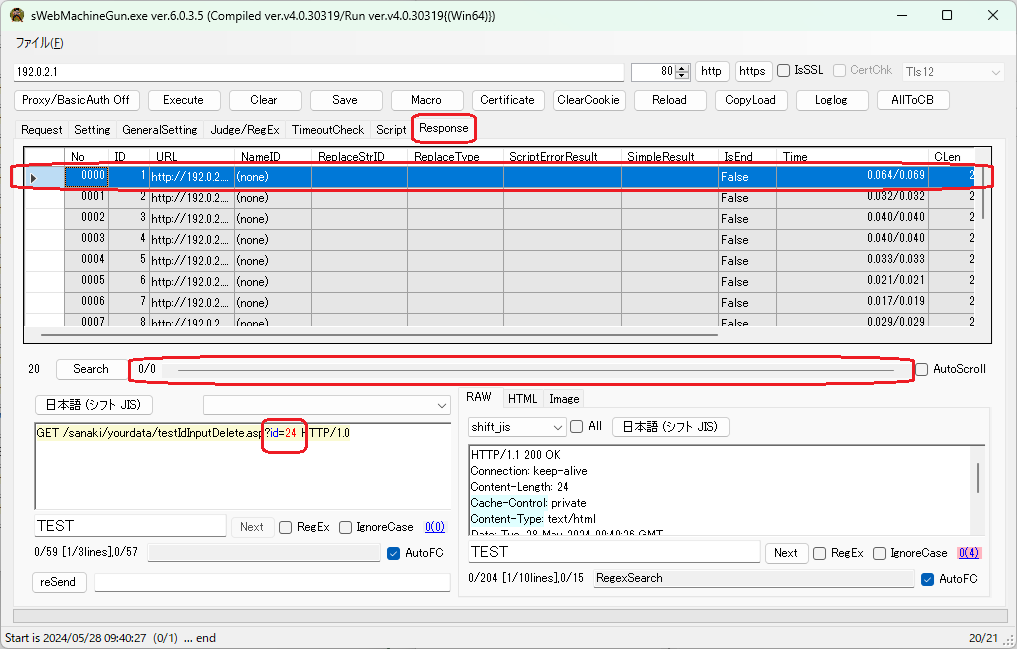Check the All checkbox
Viewport: 1017px width, 649px height.
click(577, 427)
